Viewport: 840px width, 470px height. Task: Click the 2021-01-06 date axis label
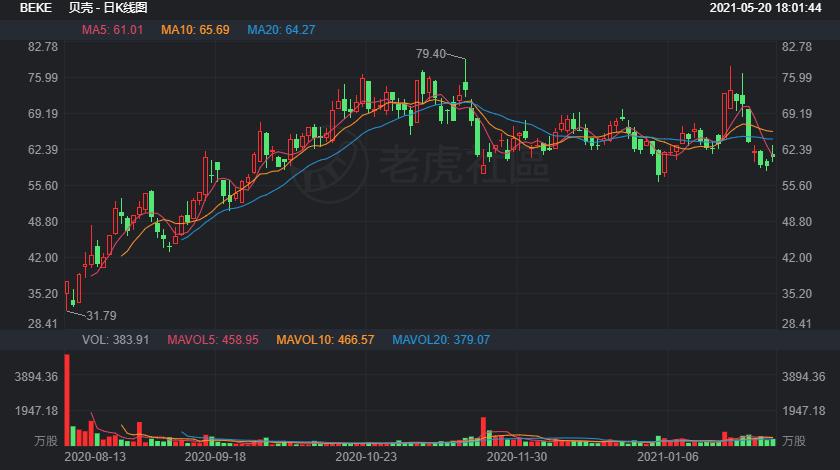pyautogui.click(x=669, y=457)
